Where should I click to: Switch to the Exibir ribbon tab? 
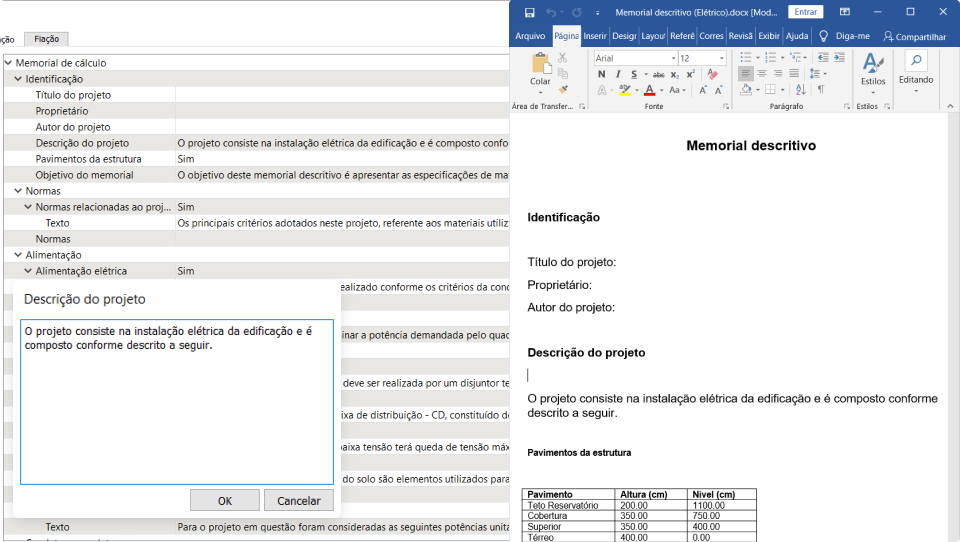click(x=769, y=36)
